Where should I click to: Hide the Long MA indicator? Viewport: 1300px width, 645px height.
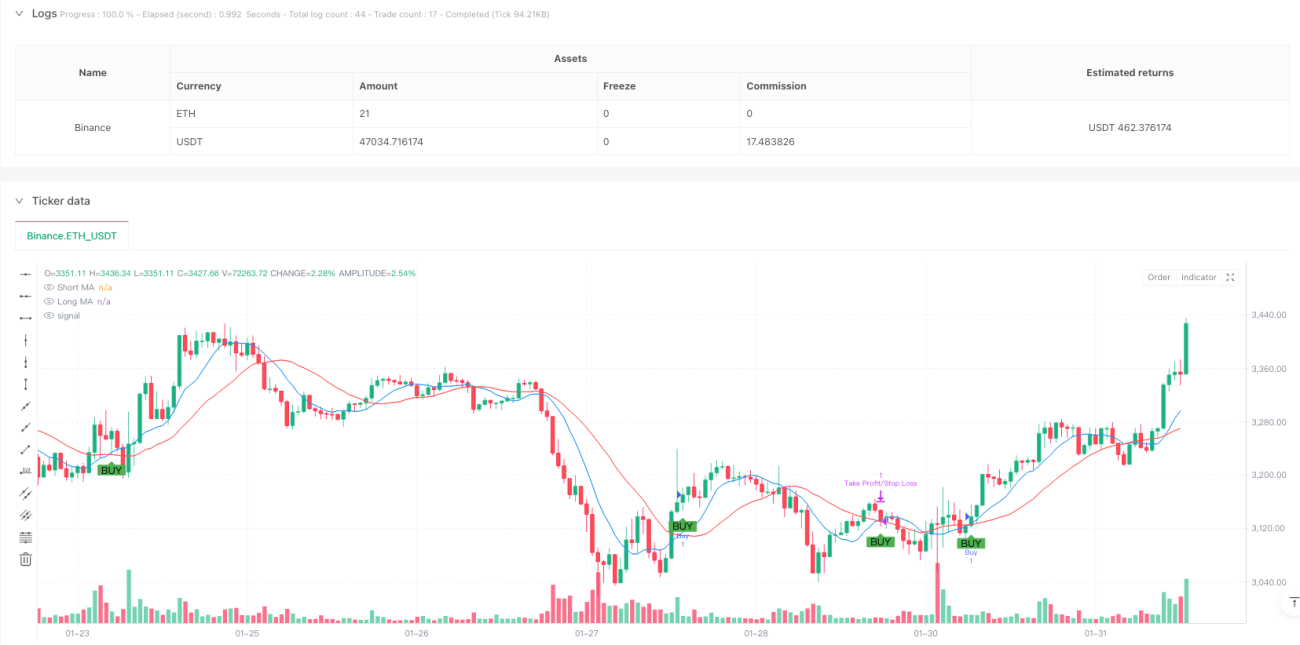(49, 301)
